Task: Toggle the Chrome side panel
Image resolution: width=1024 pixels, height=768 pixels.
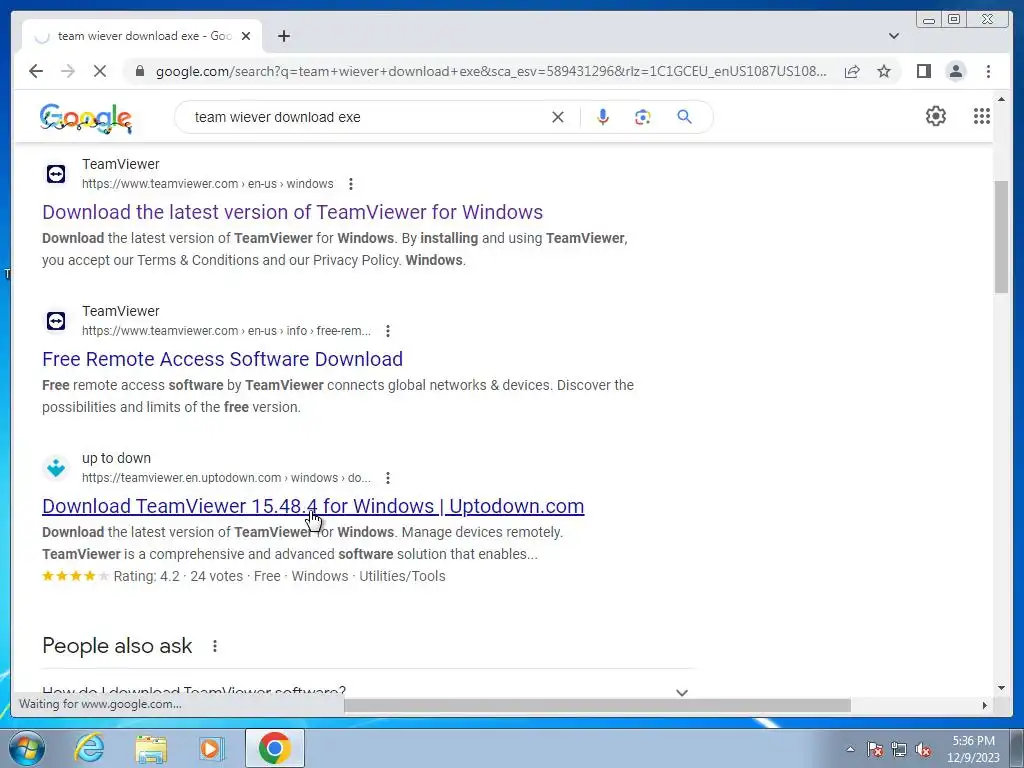Action: [x=923, y=71]
